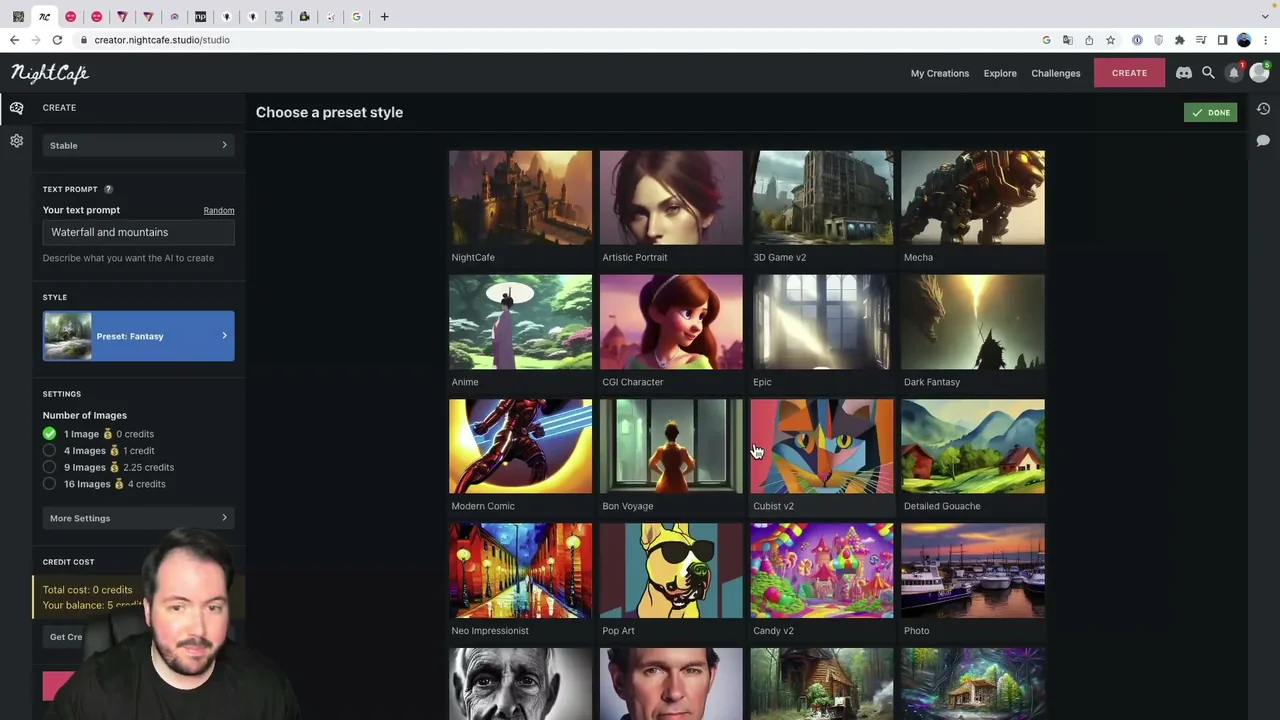Open the browser three-dot menu

pyautogui.click(x=1266, y=40)
